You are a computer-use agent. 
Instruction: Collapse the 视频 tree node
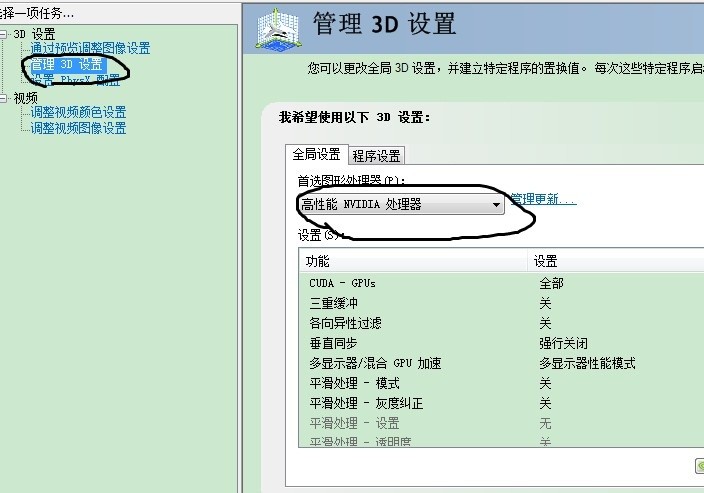[3, 98]
